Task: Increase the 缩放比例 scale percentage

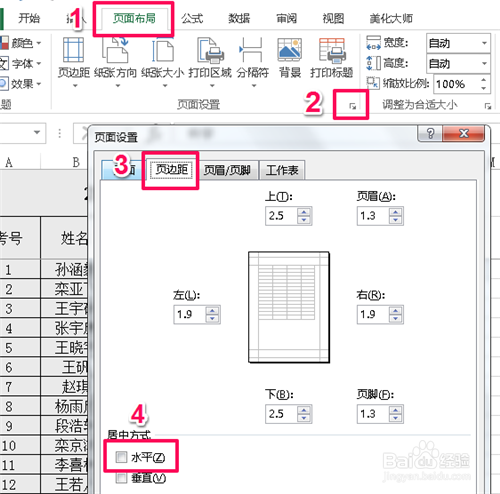Action: click(484, 80)
